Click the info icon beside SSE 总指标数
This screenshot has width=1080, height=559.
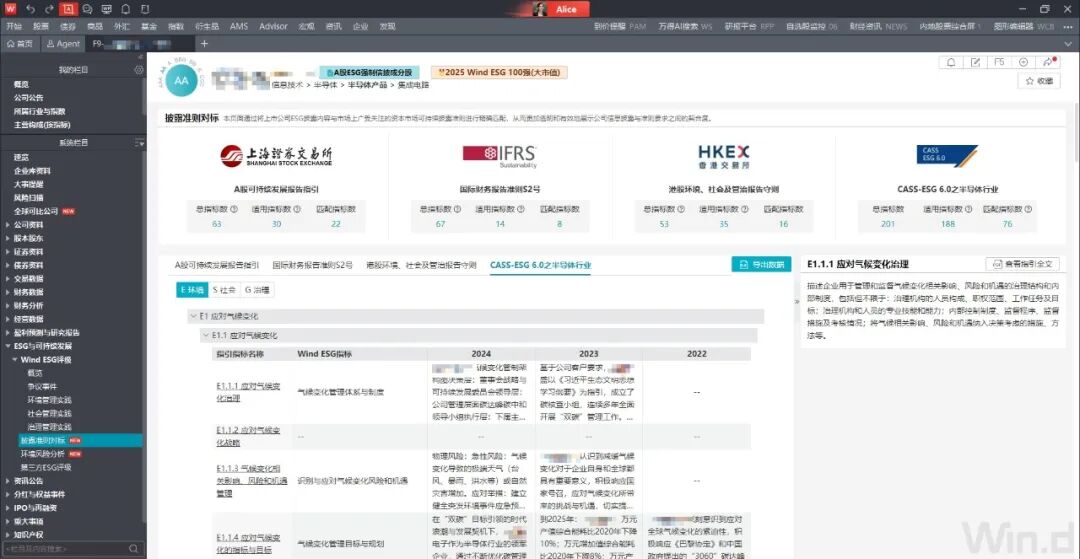pos(233,209)
